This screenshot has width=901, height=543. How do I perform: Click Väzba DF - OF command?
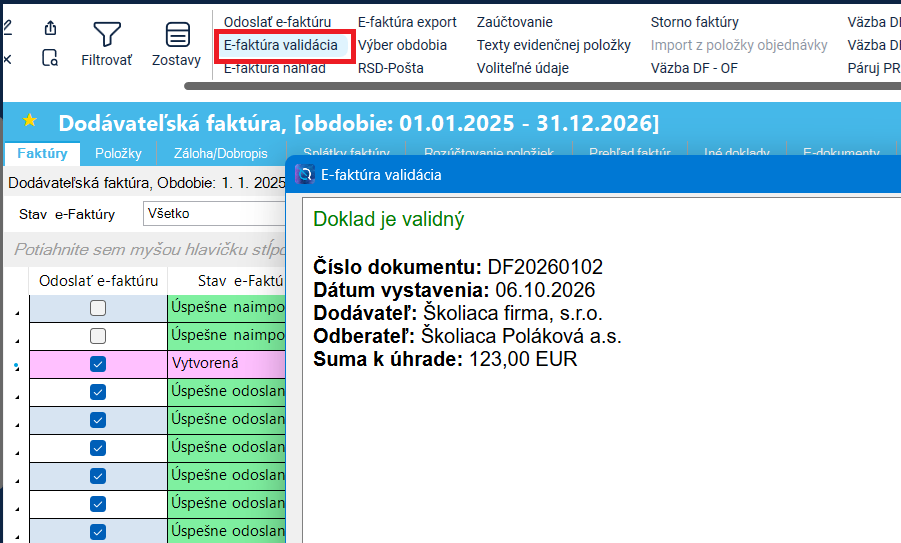694,68
